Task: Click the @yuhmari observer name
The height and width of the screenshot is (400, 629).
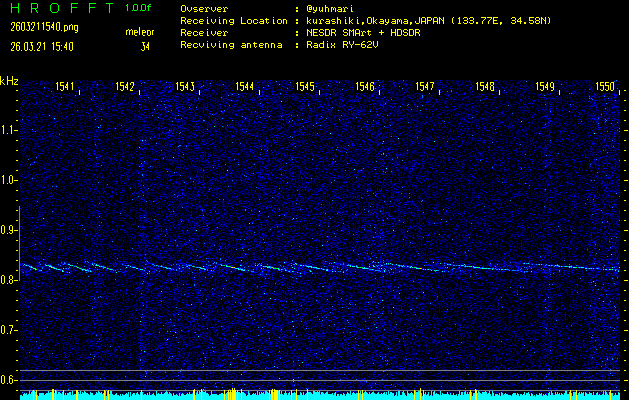Action: coord(330,8)
